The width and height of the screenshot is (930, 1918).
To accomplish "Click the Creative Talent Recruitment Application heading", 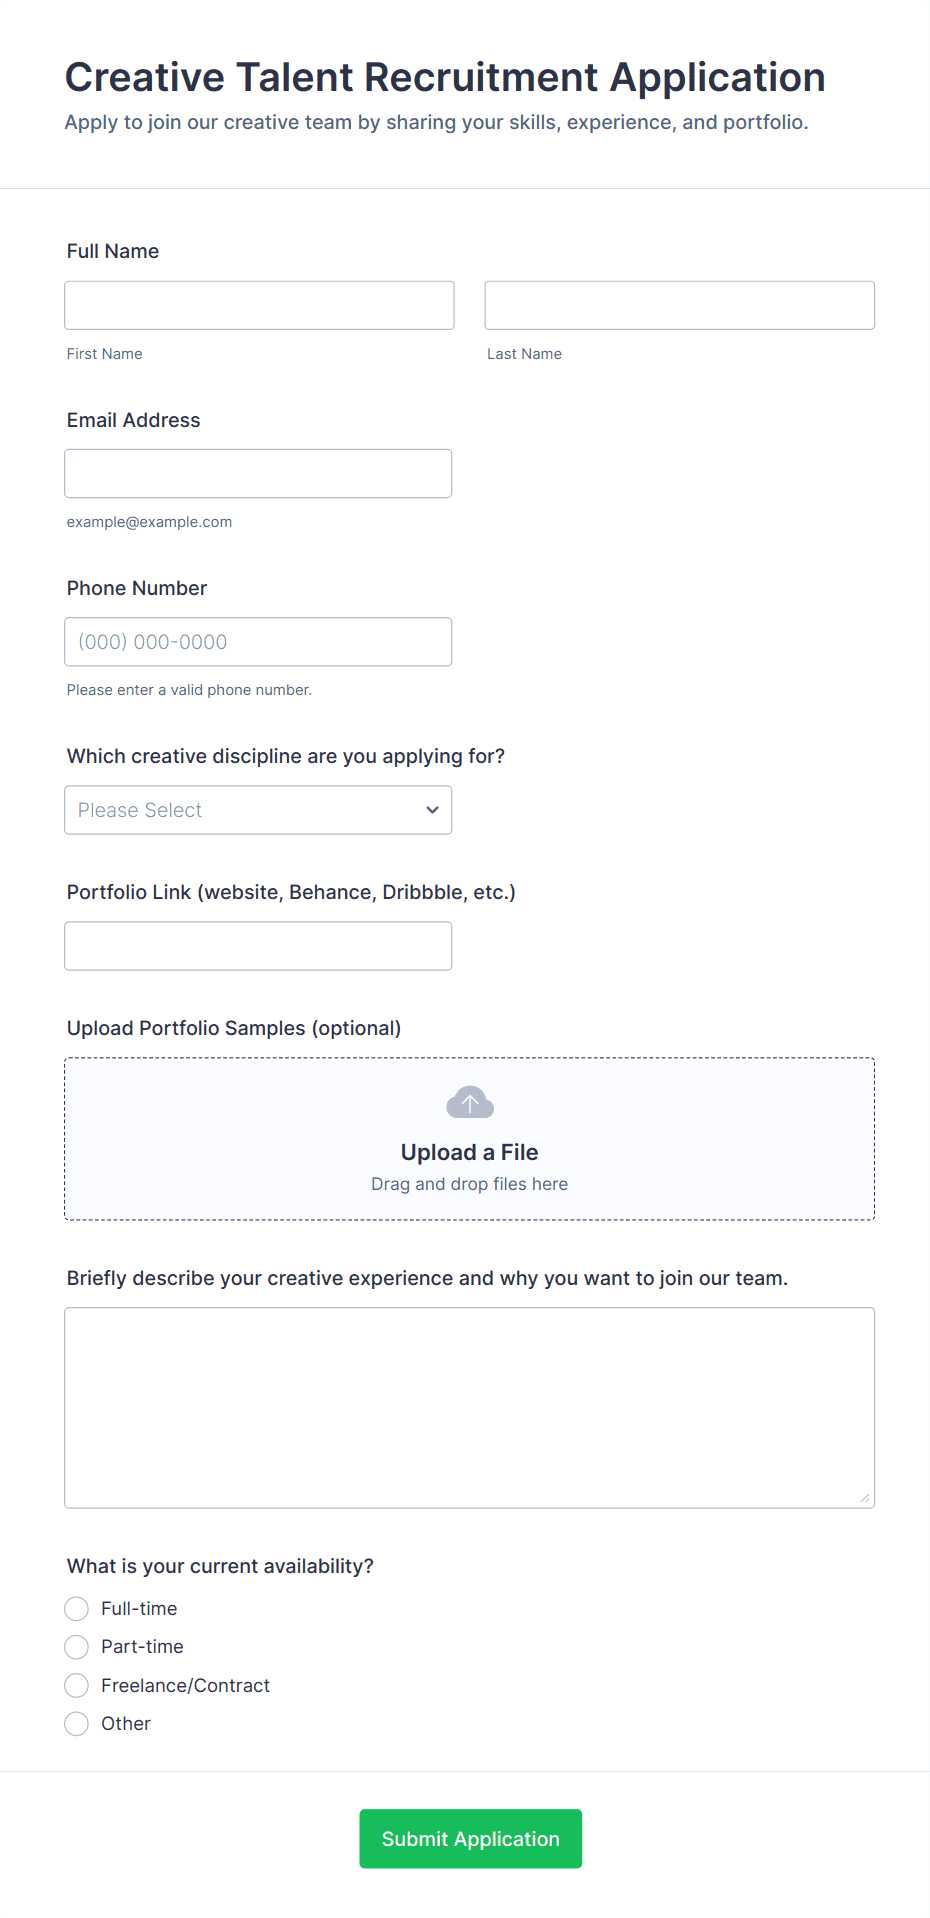I will (444, 77).
